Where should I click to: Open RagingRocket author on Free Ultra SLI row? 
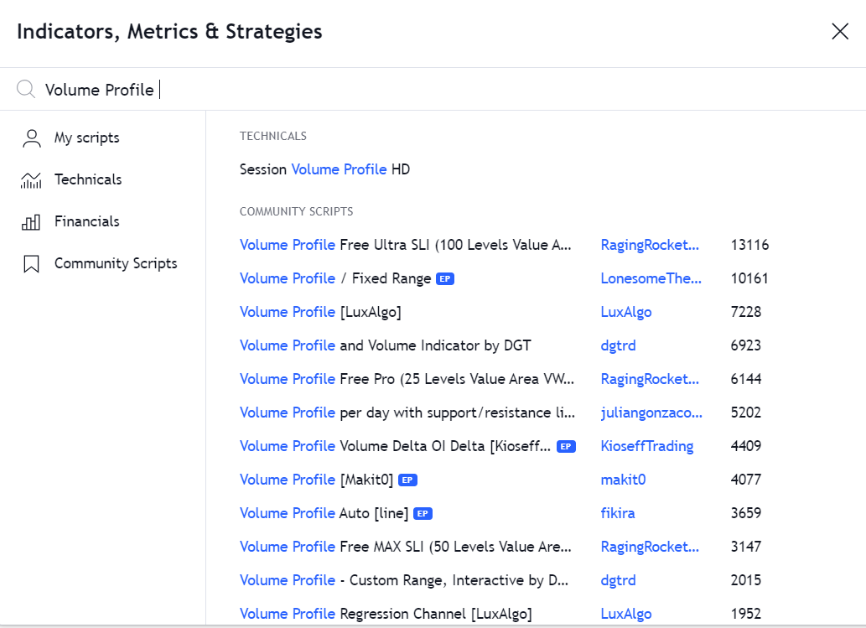[x=650, y=245]
